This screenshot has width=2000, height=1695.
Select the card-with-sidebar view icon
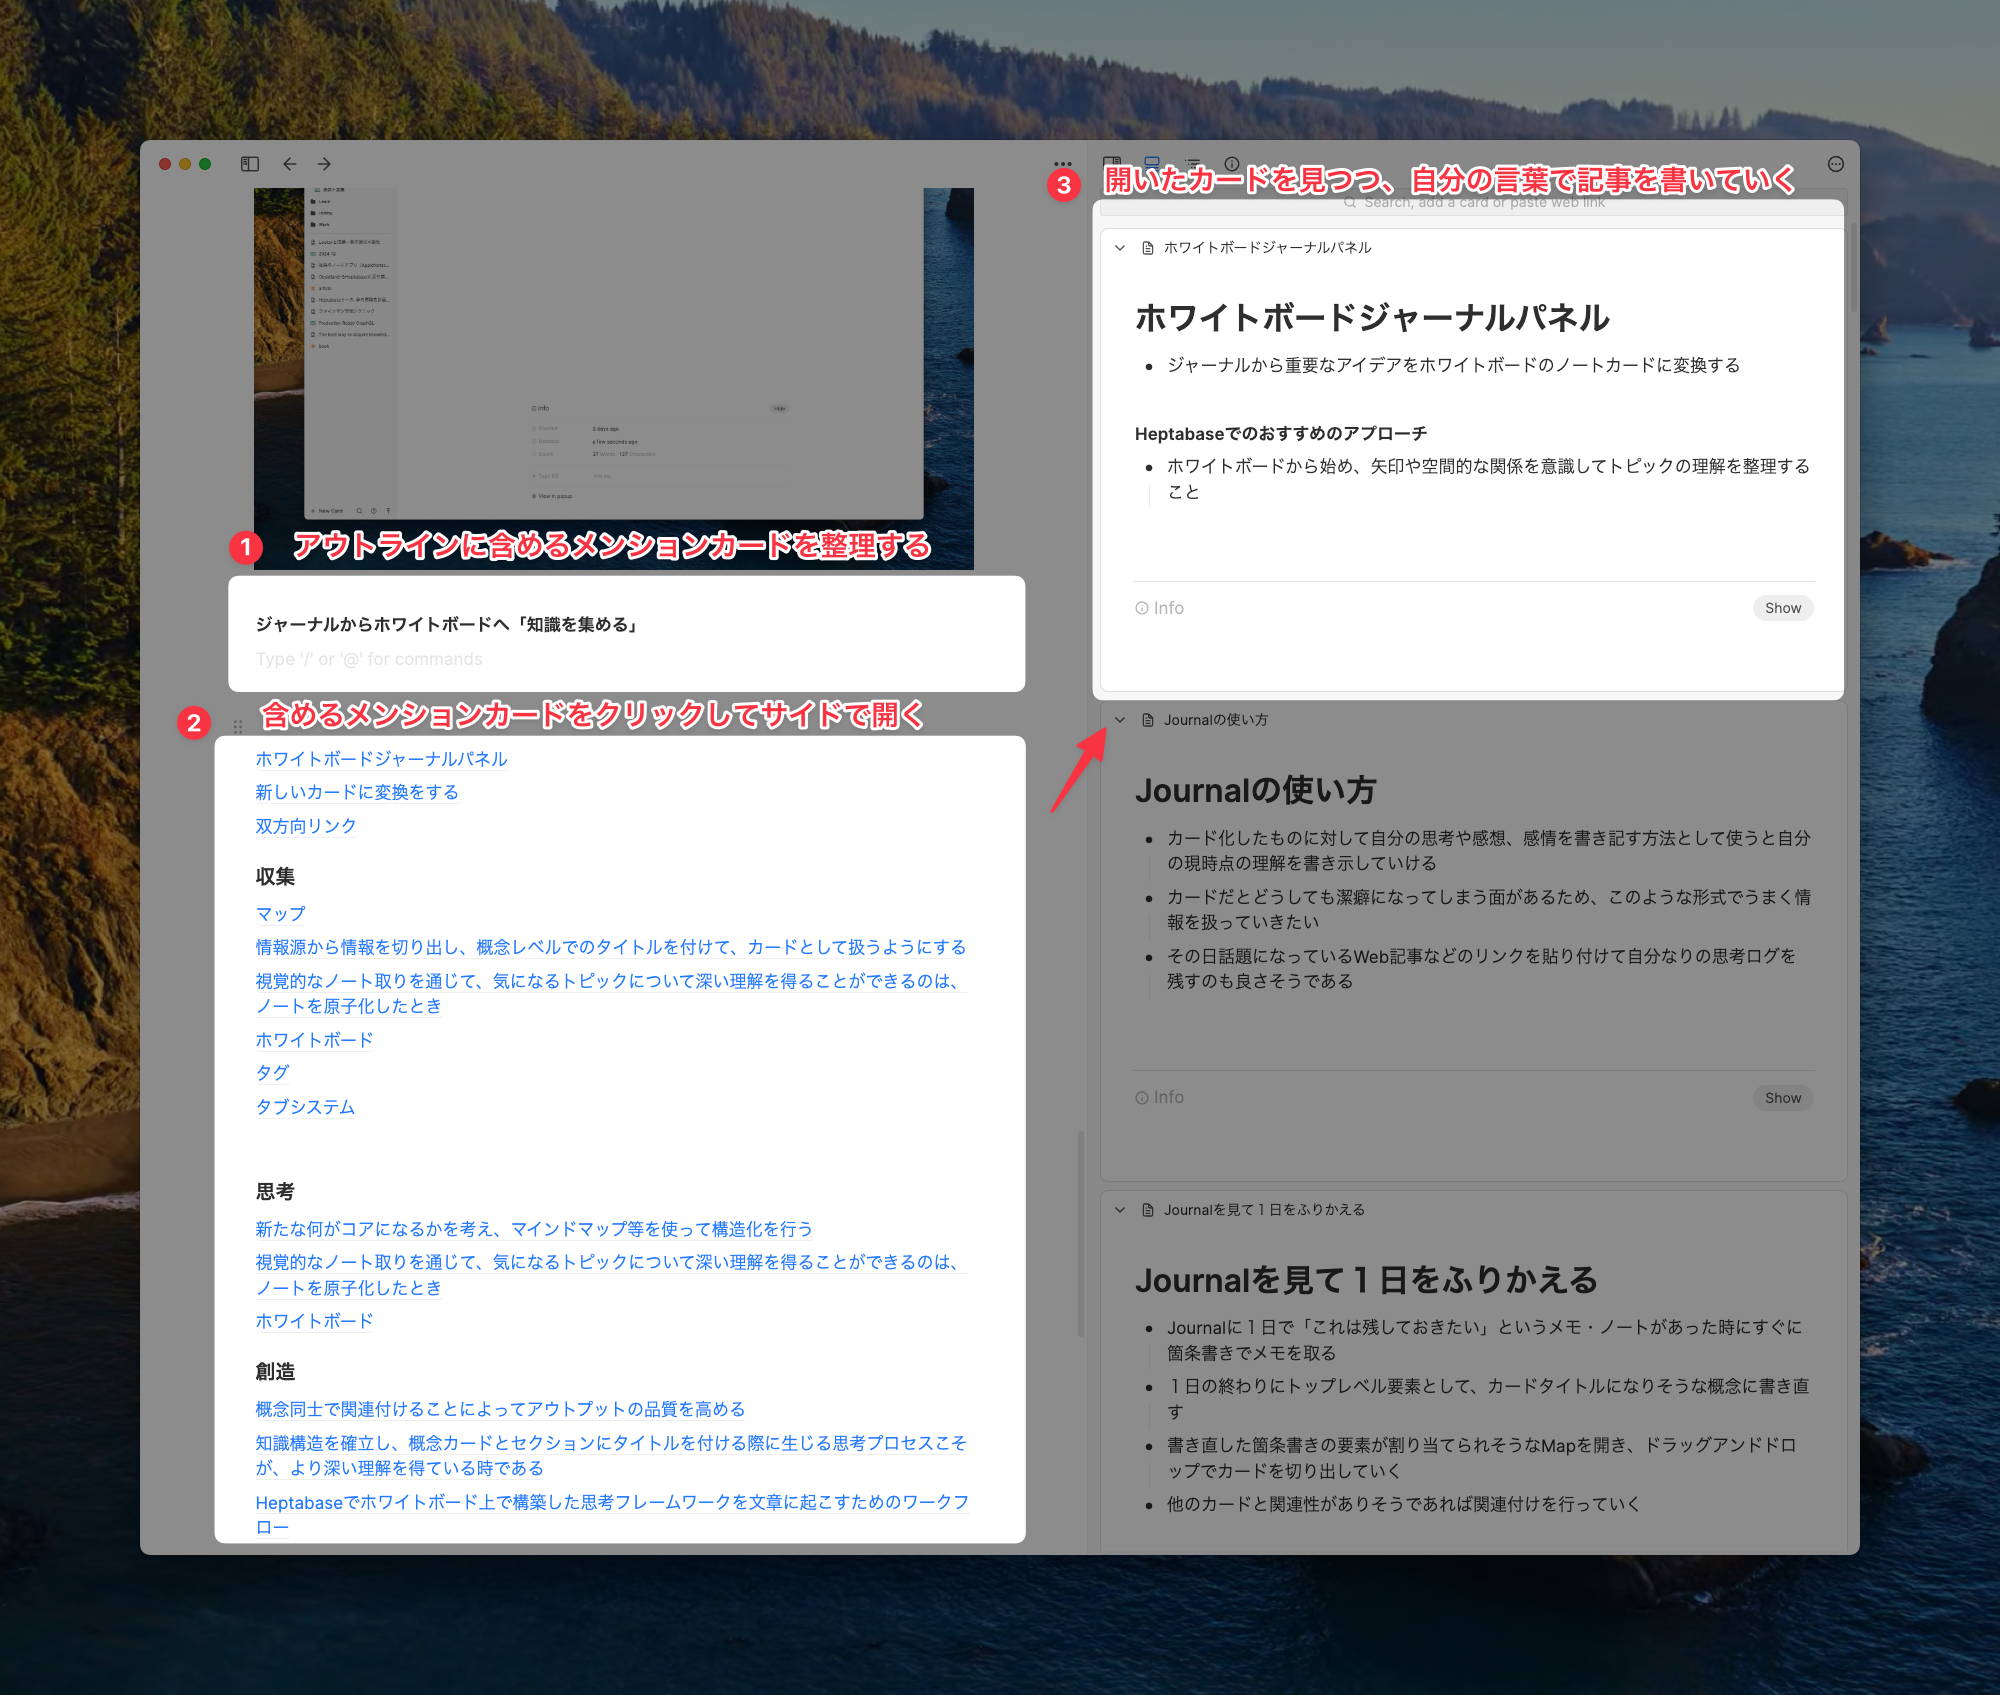tap(1110, 162)
